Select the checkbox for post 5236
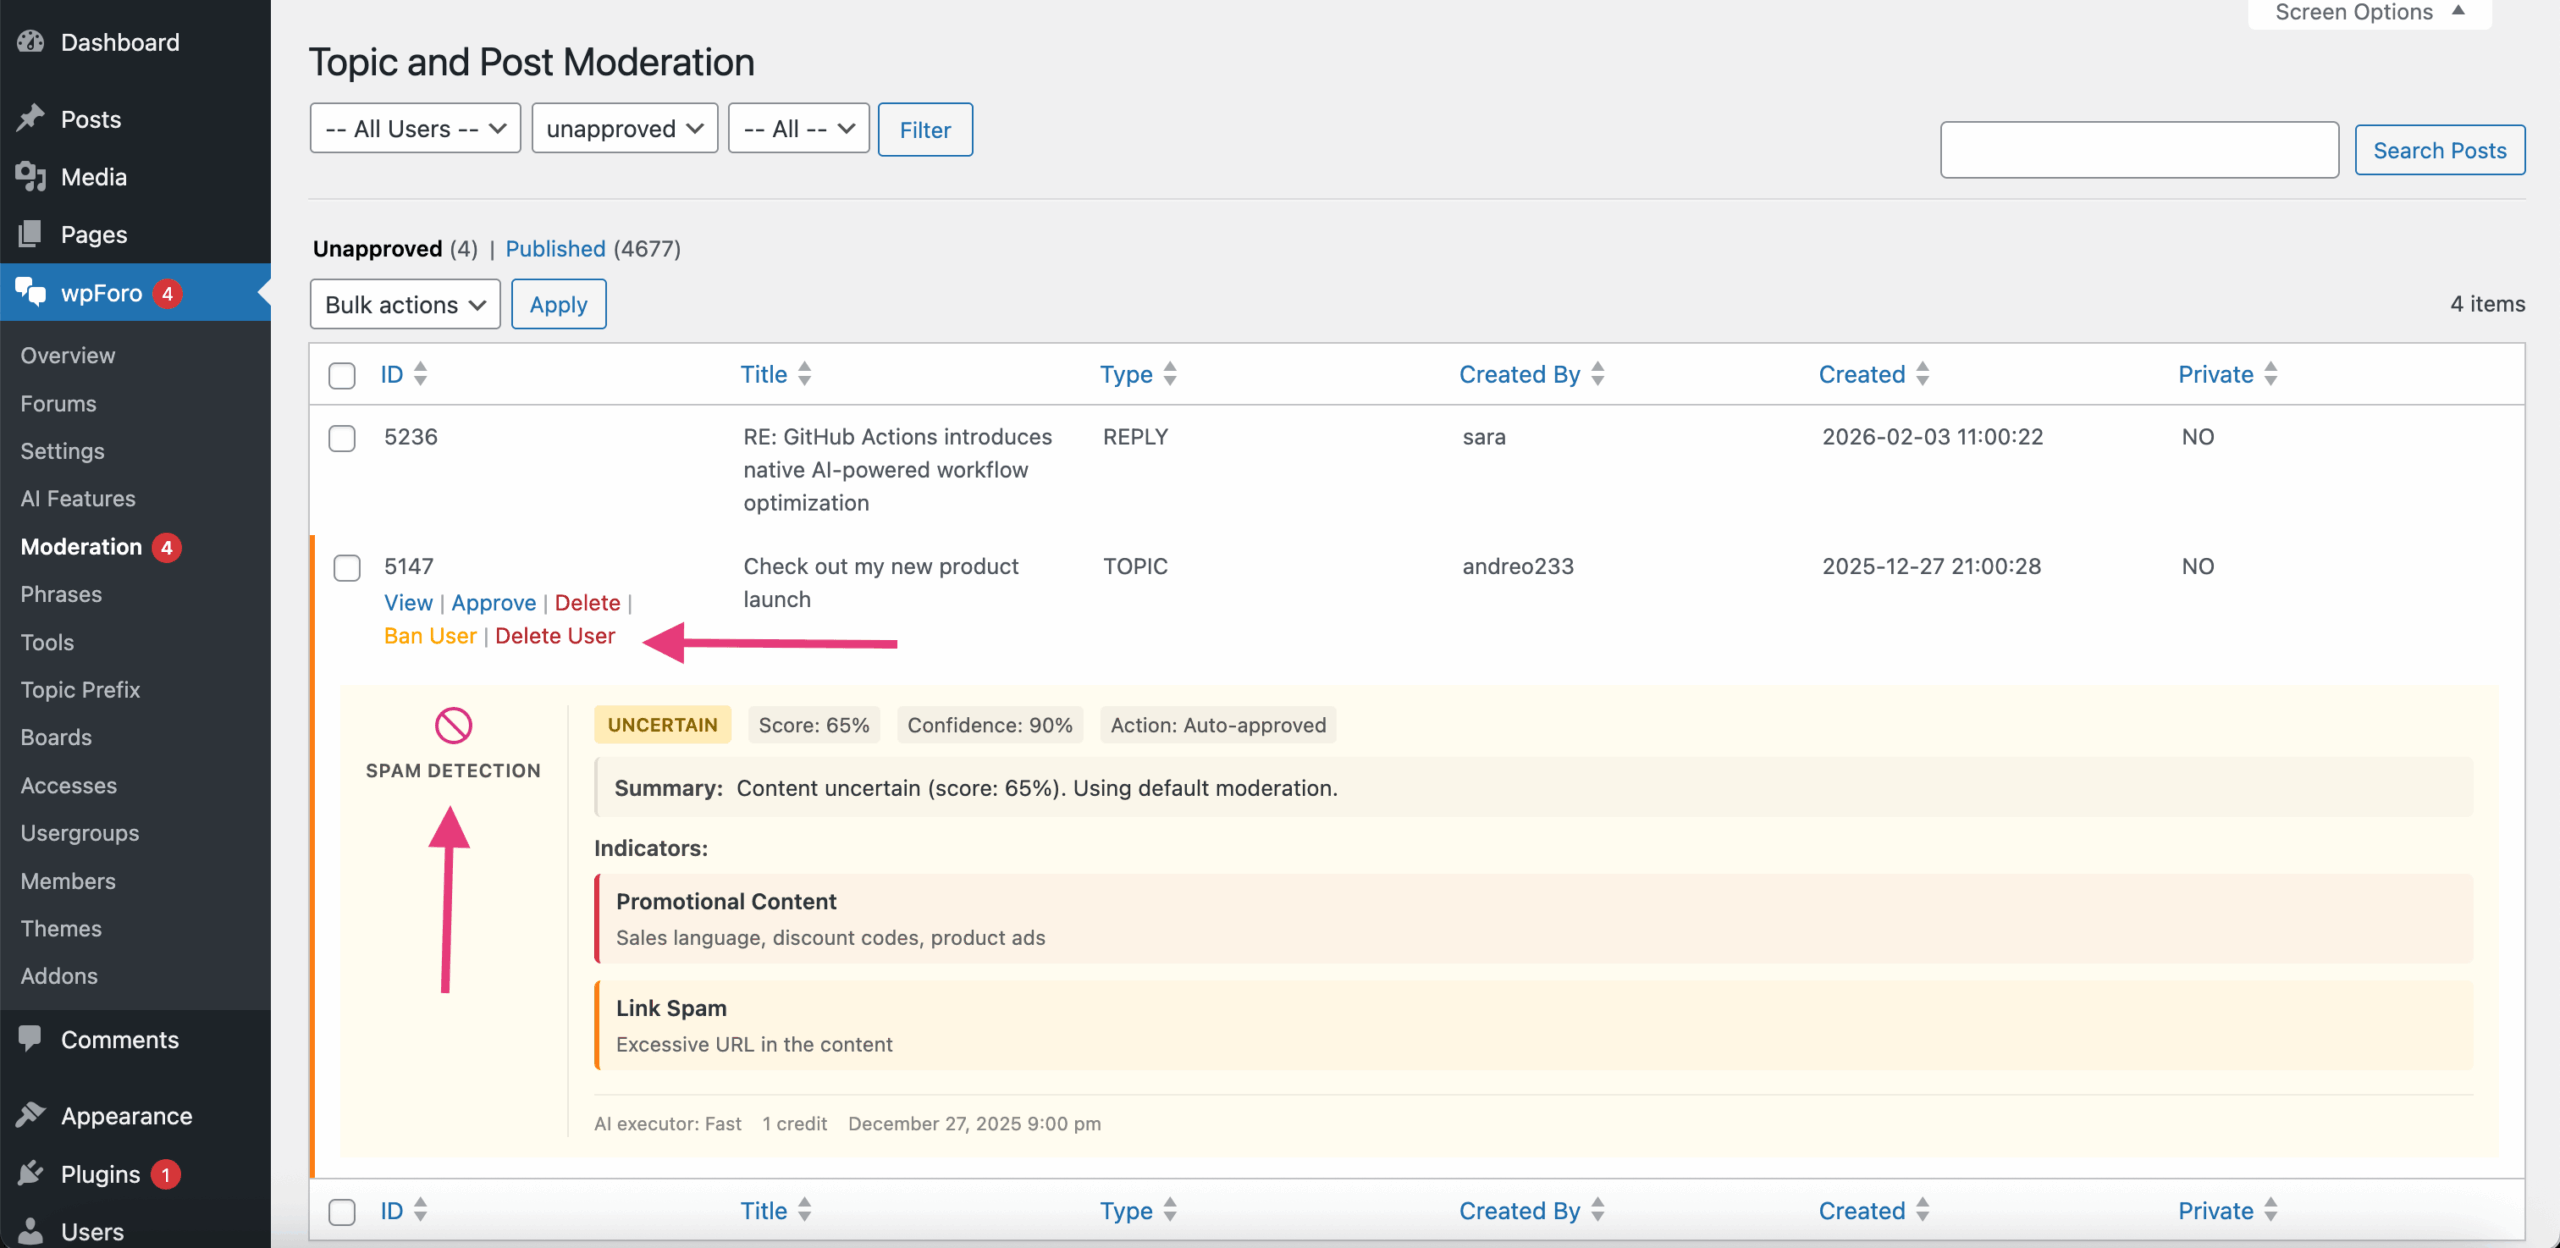Image resolution: width=2560 pixels, height=1248 pixels. point(342,438)
